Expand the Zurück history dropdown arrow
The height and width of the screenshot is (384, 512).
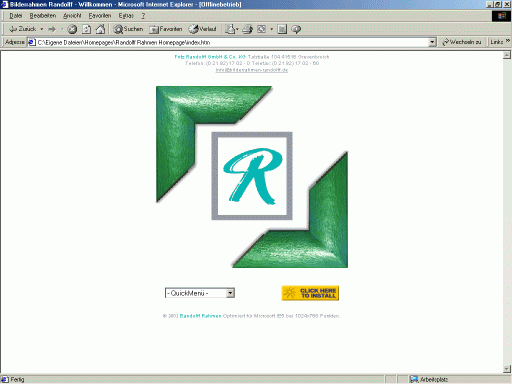click(x=42, y=29)
